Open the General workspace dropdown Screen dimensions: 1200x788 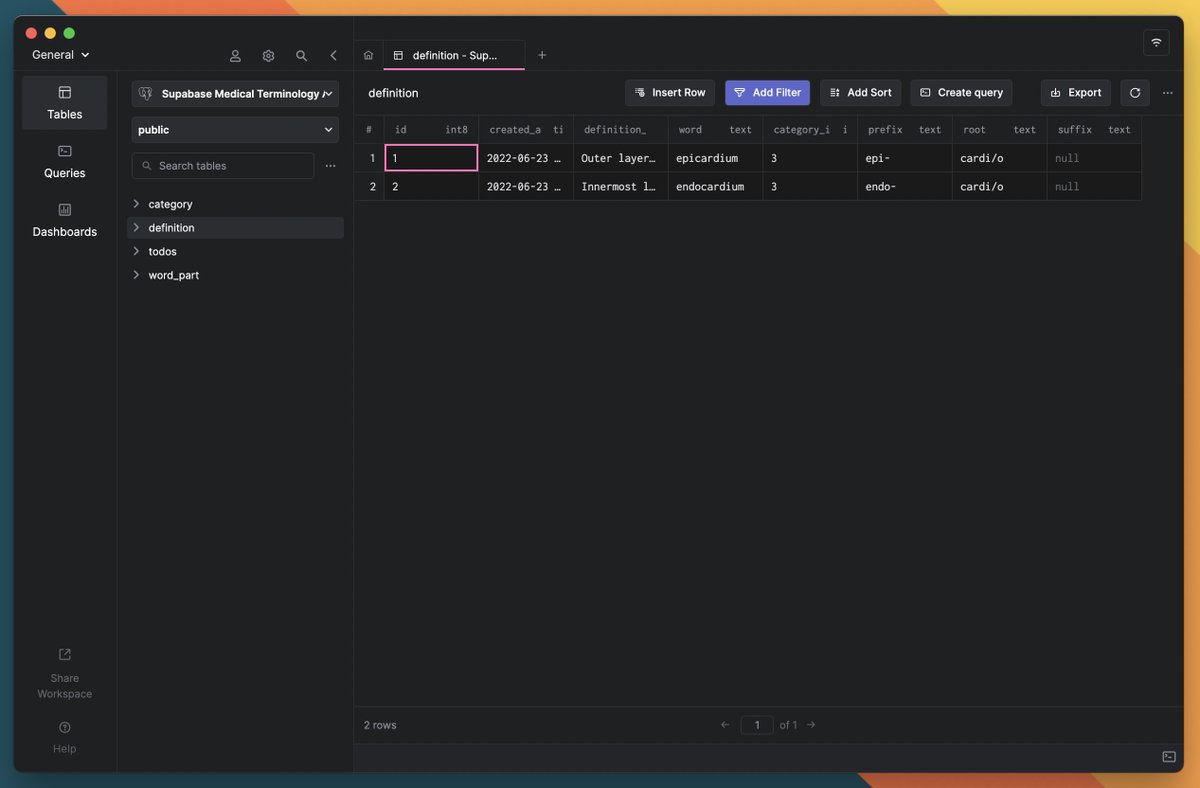(x=61, y=55)
